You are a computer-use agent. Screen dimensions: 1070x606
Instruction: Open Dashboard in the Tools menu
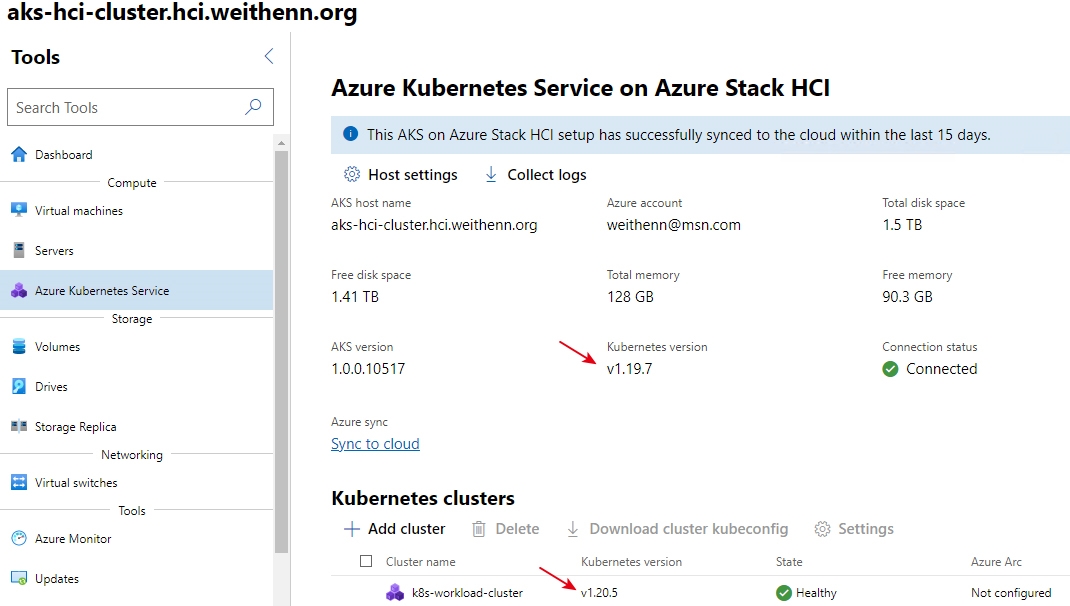[x=136, y=155]
